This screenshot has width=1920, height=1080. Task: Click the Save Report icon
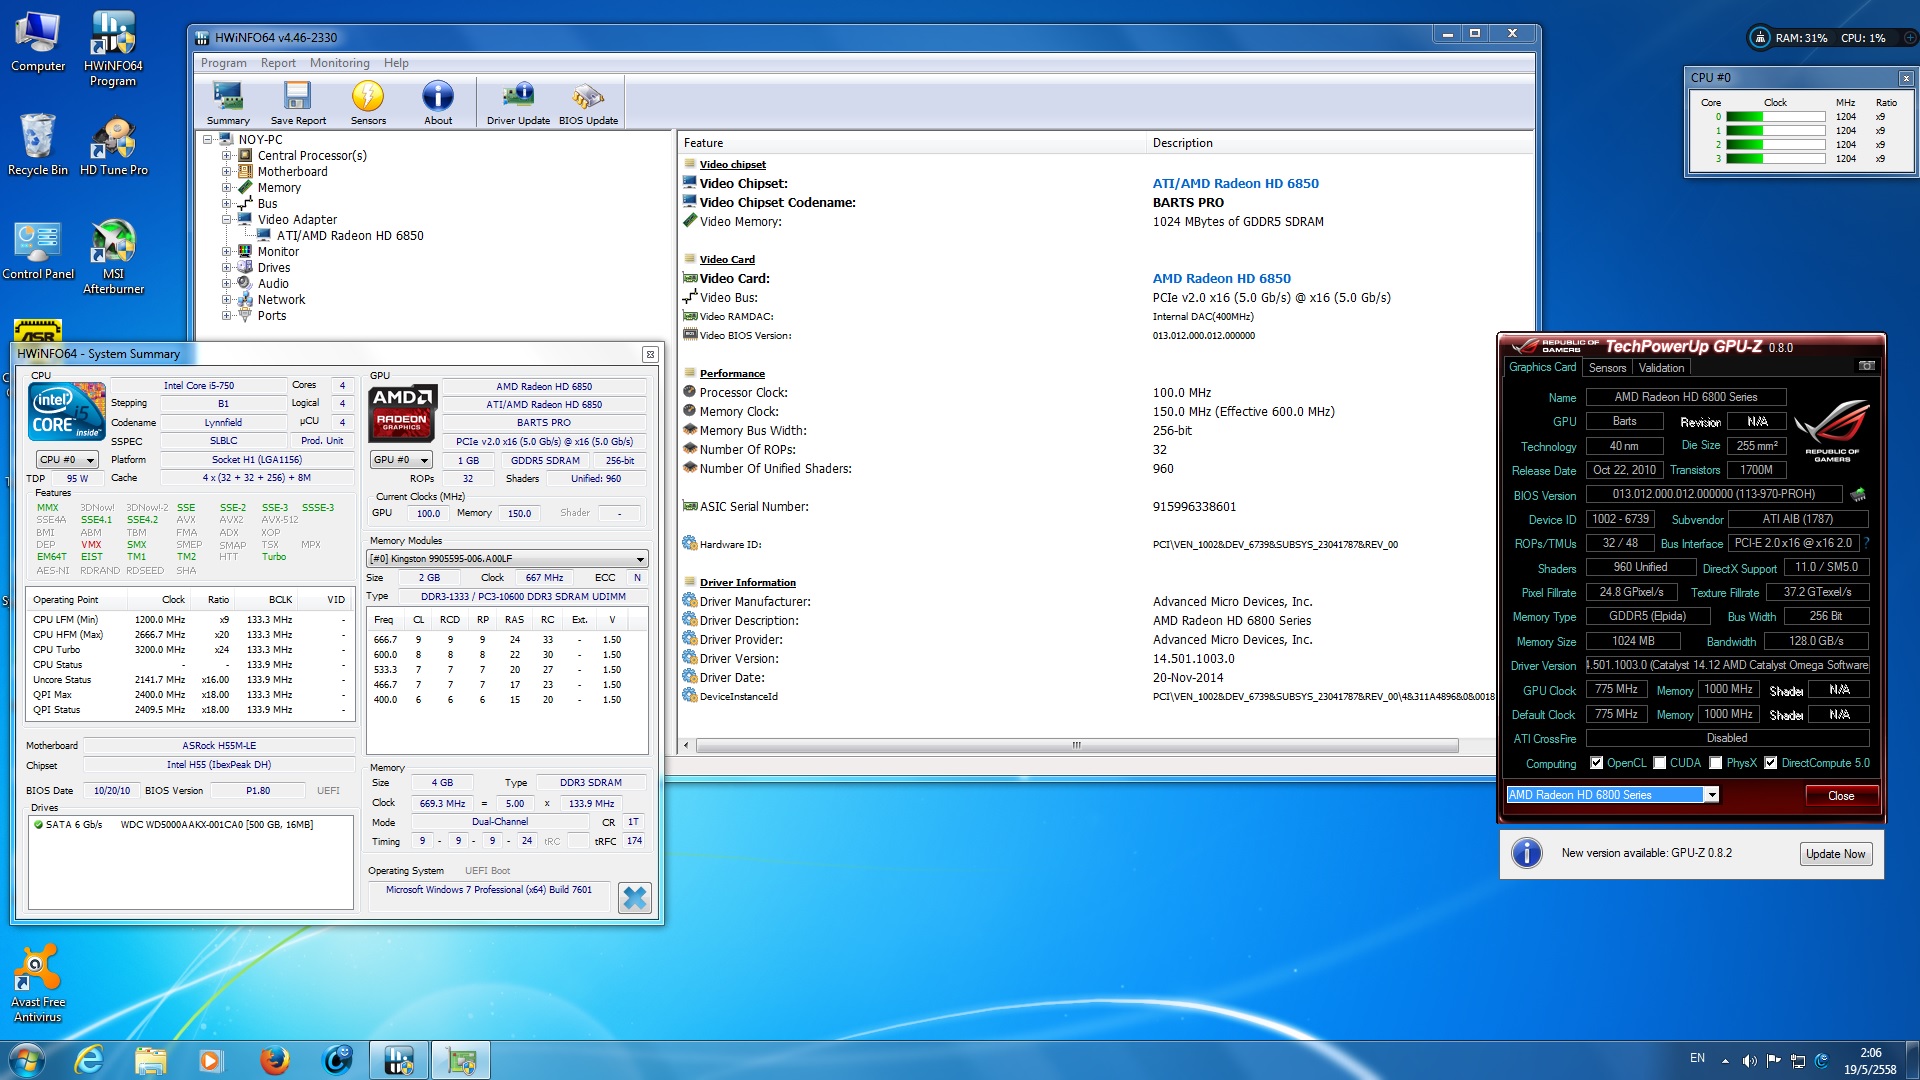(297, 102)
